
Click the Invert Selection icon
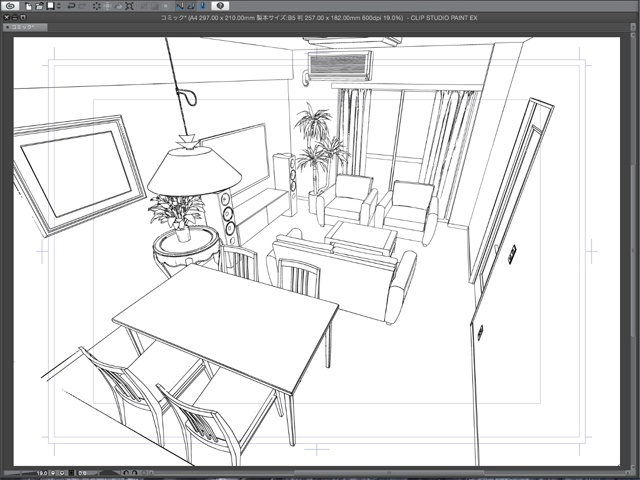pos(155,6)
